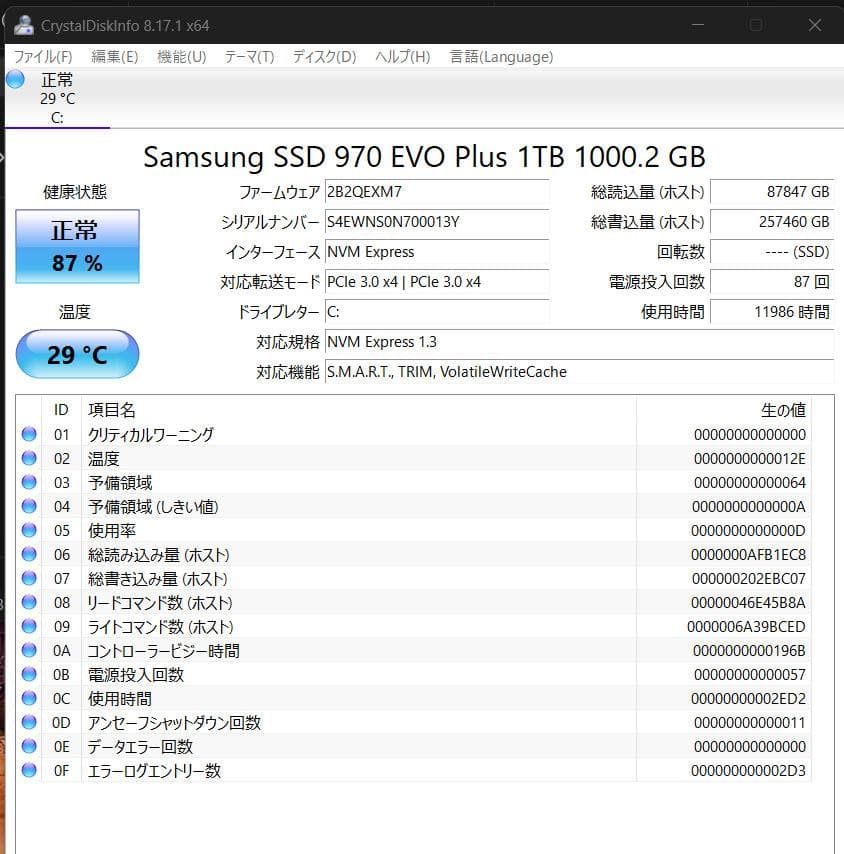Image resolution: width=844 pixels, height=854 pixels.
Task: Open the 機能(U) menu
Action: click(181, 57)
